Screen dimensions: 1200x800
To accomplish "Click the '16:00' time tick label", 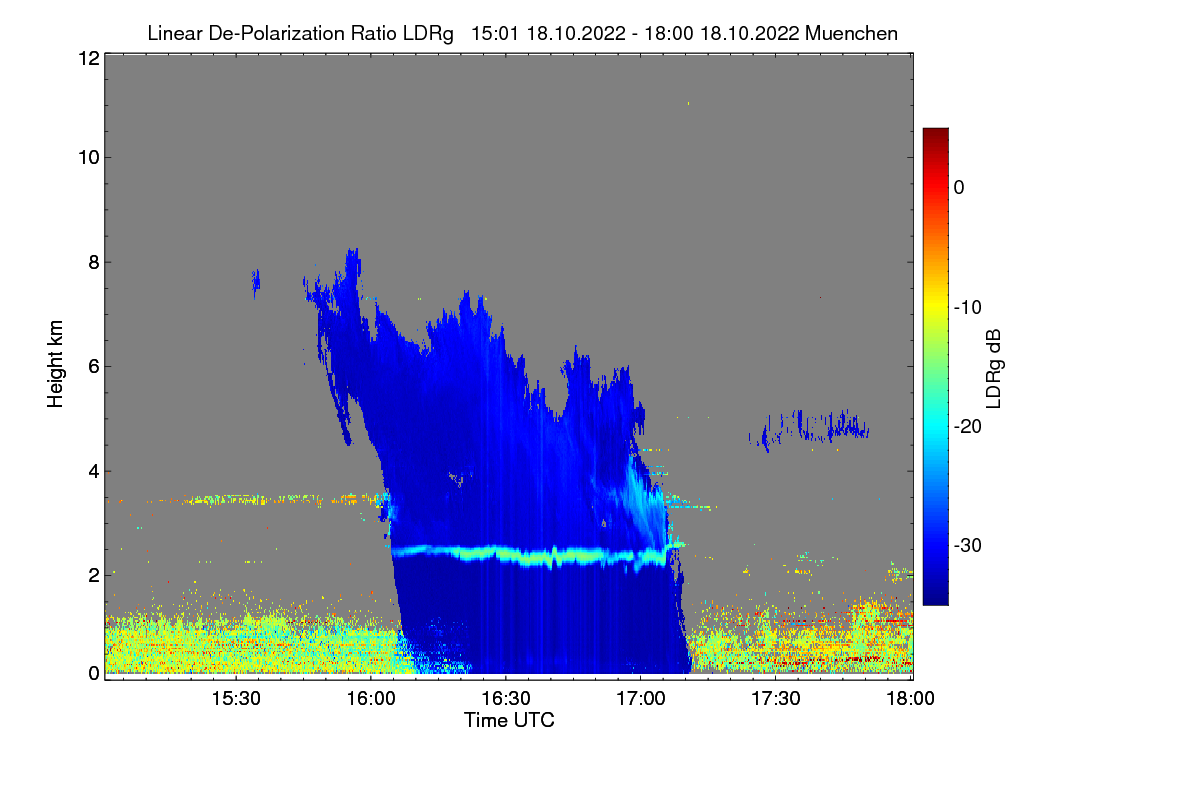I will [371, 698].
